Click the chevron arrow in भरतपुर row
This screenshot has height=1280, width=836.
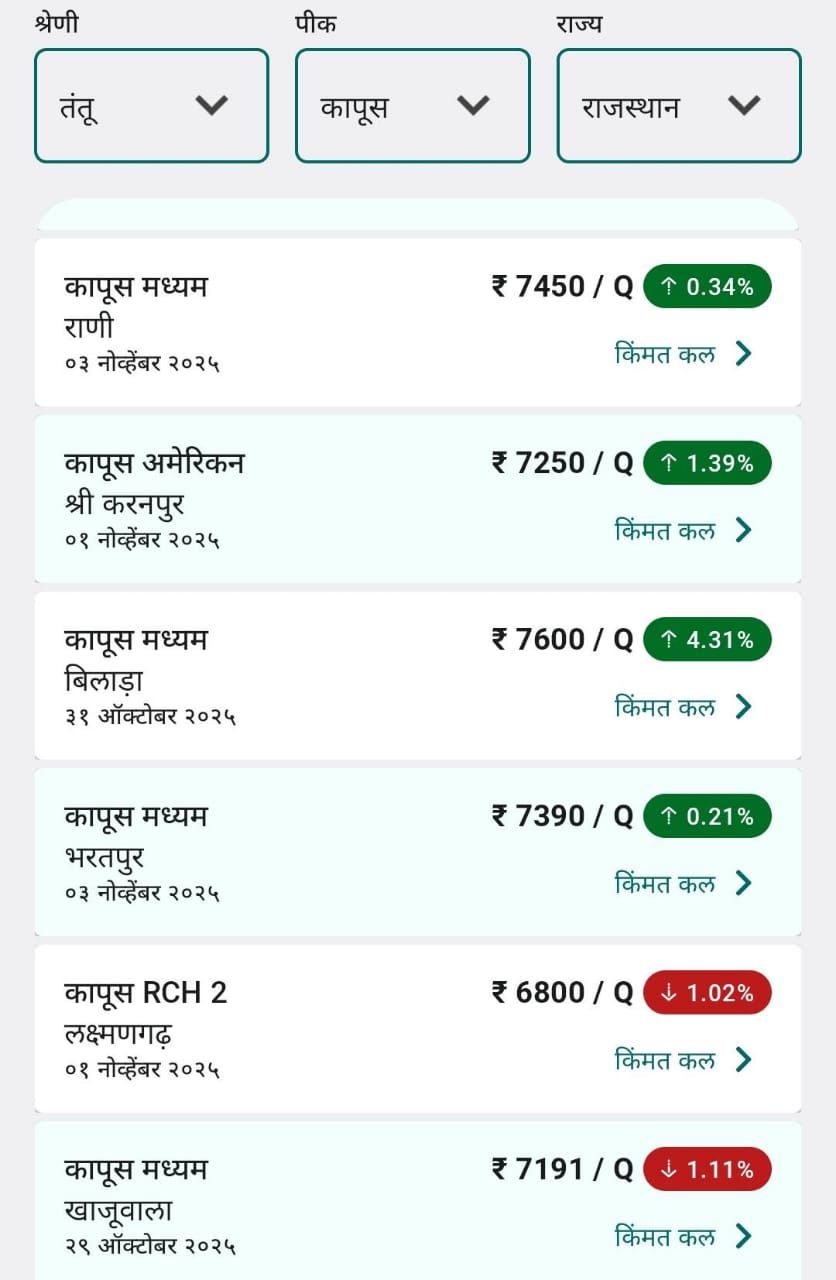pos(743,883)
